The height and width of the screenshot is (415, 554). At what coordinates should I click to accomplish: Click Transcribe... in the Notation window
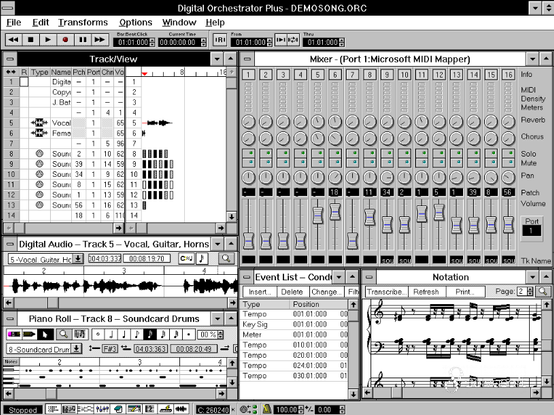pyautogui.click(x=387, y=292)
